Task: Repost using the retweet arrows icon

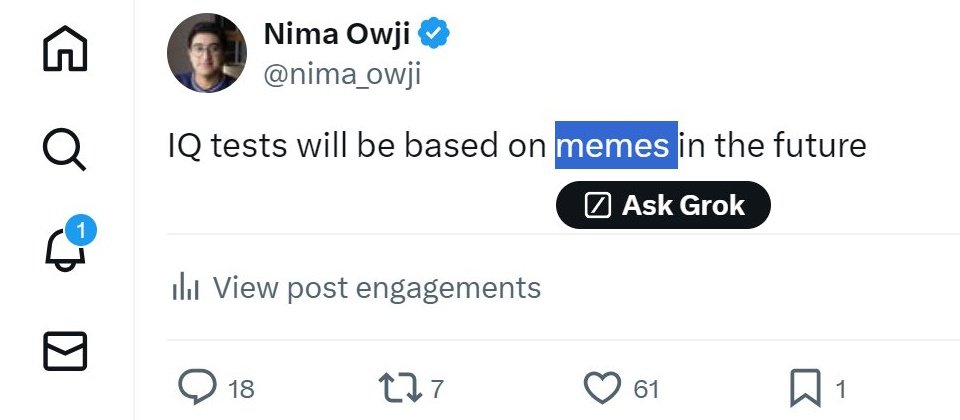Action: 400,388
